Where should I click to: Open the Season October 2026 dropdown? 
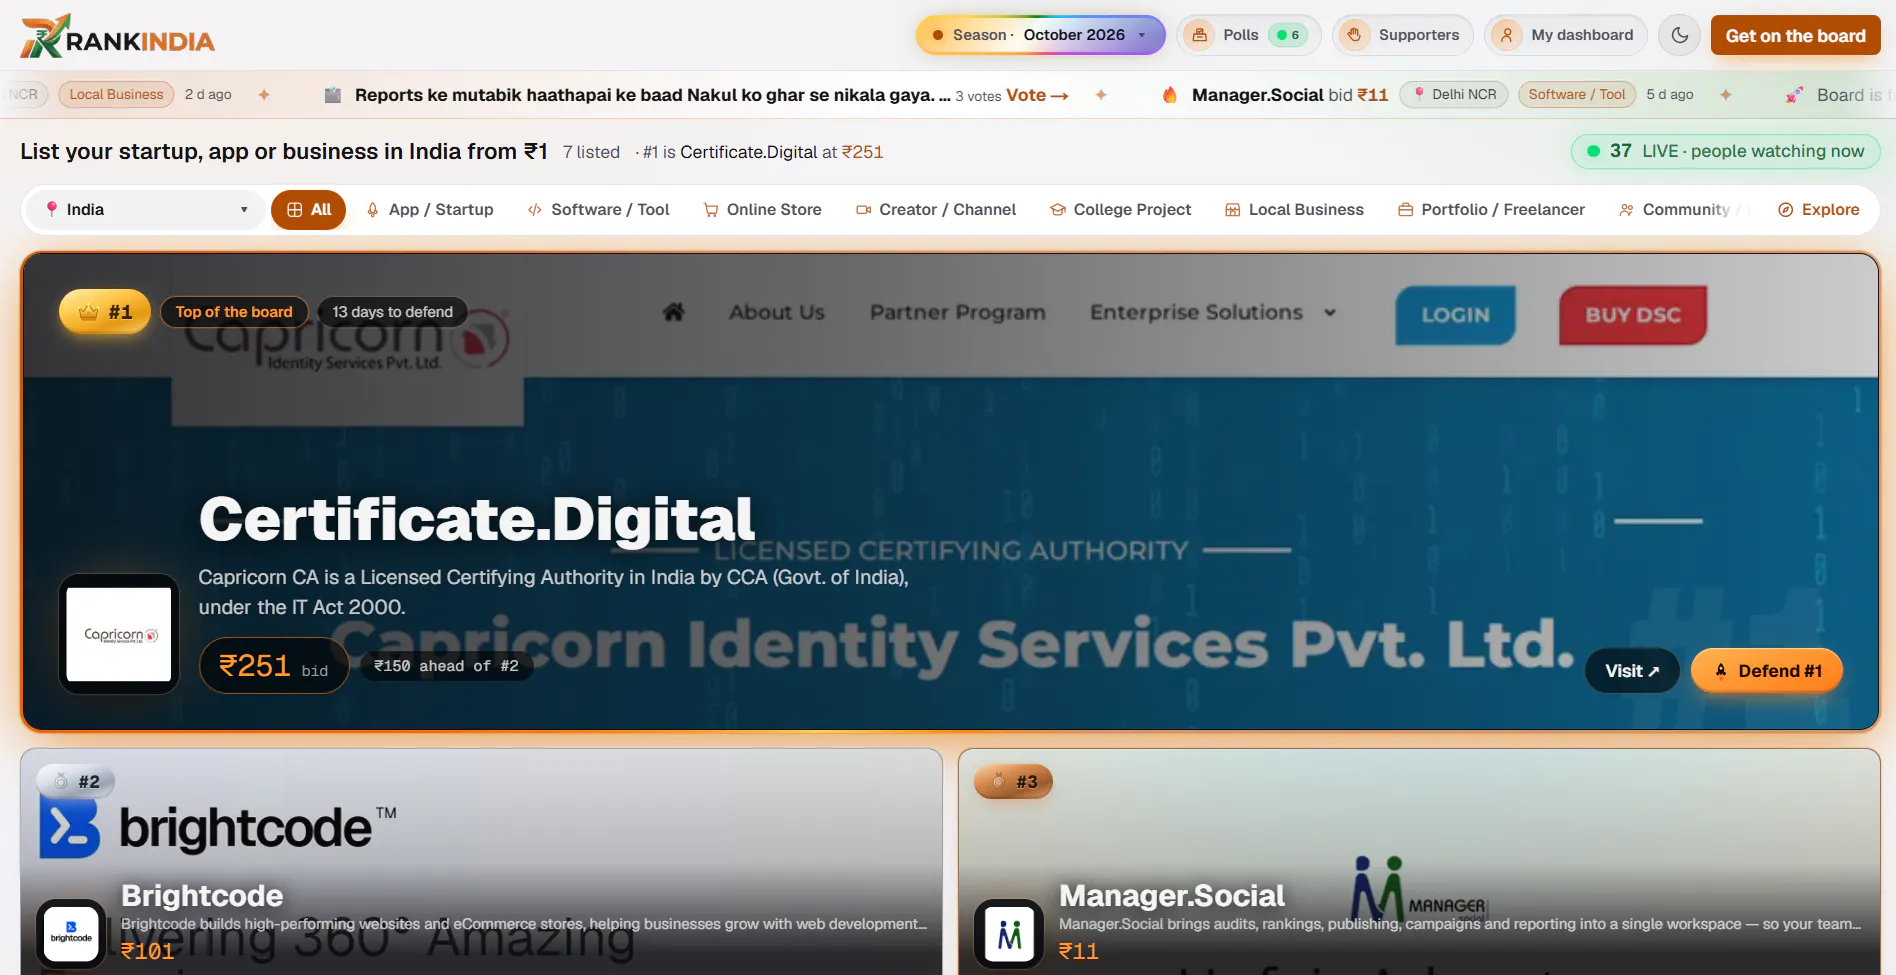coord(1040,35)
